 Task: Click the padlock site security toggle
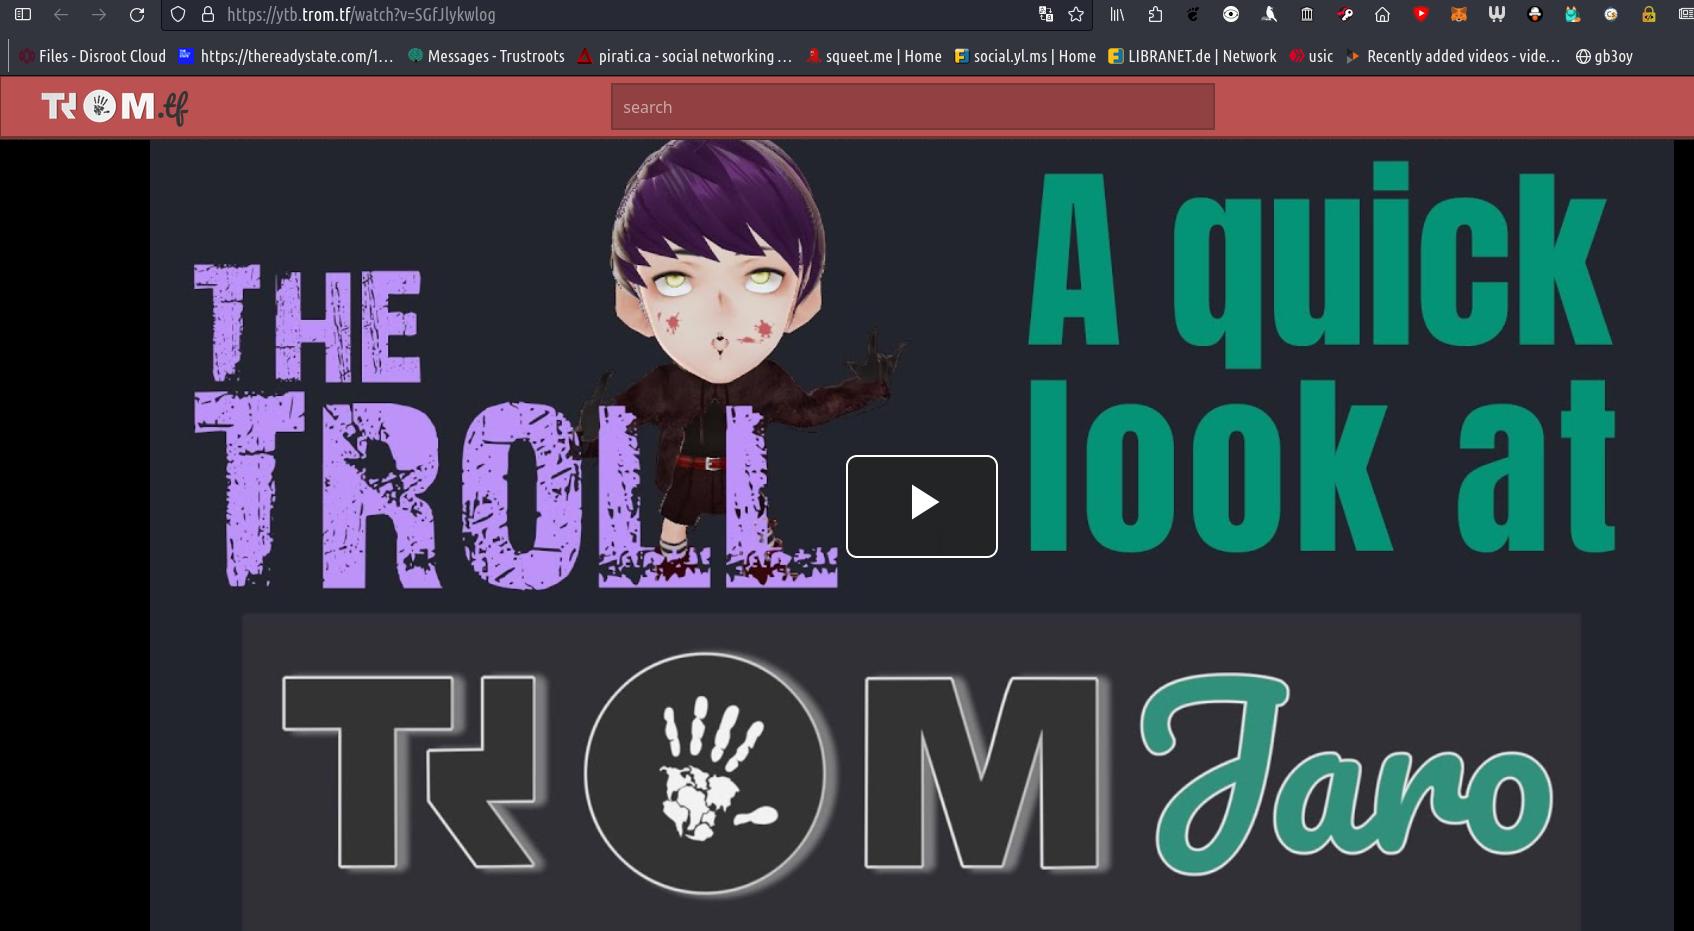(208, 15)
